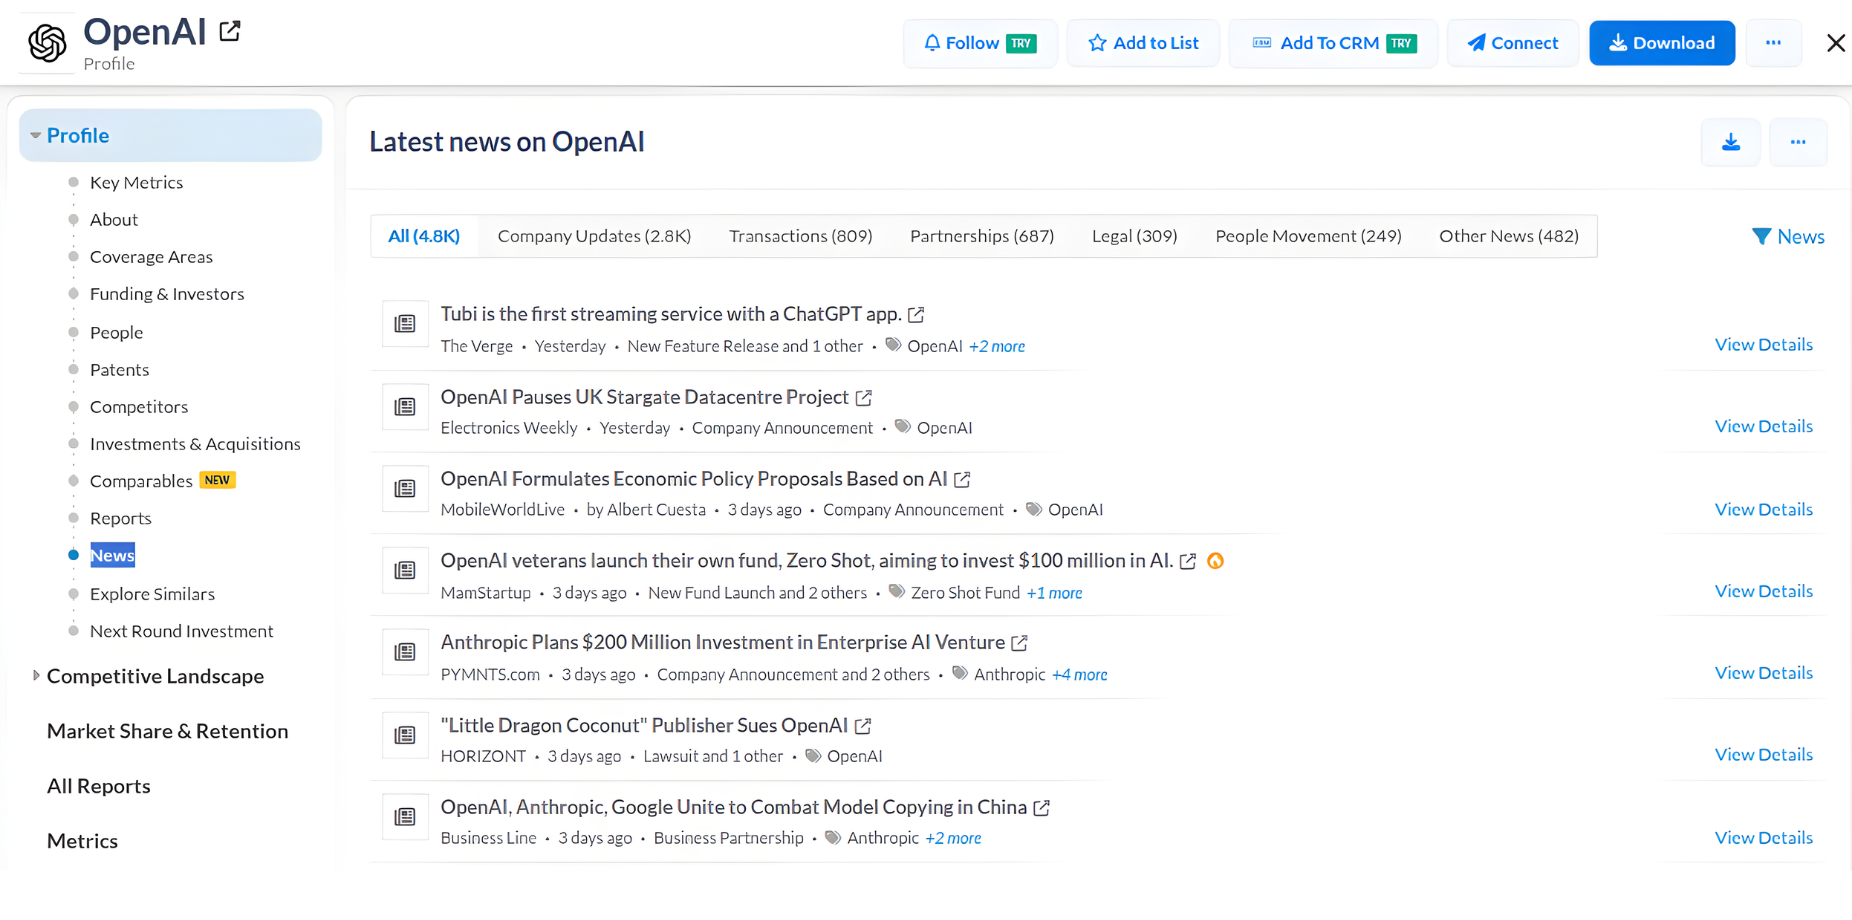The width and height of the screenshot is (1852, 920).
Task: Switch to Other News (482) tab
Action: click(x=1509, y=236)
